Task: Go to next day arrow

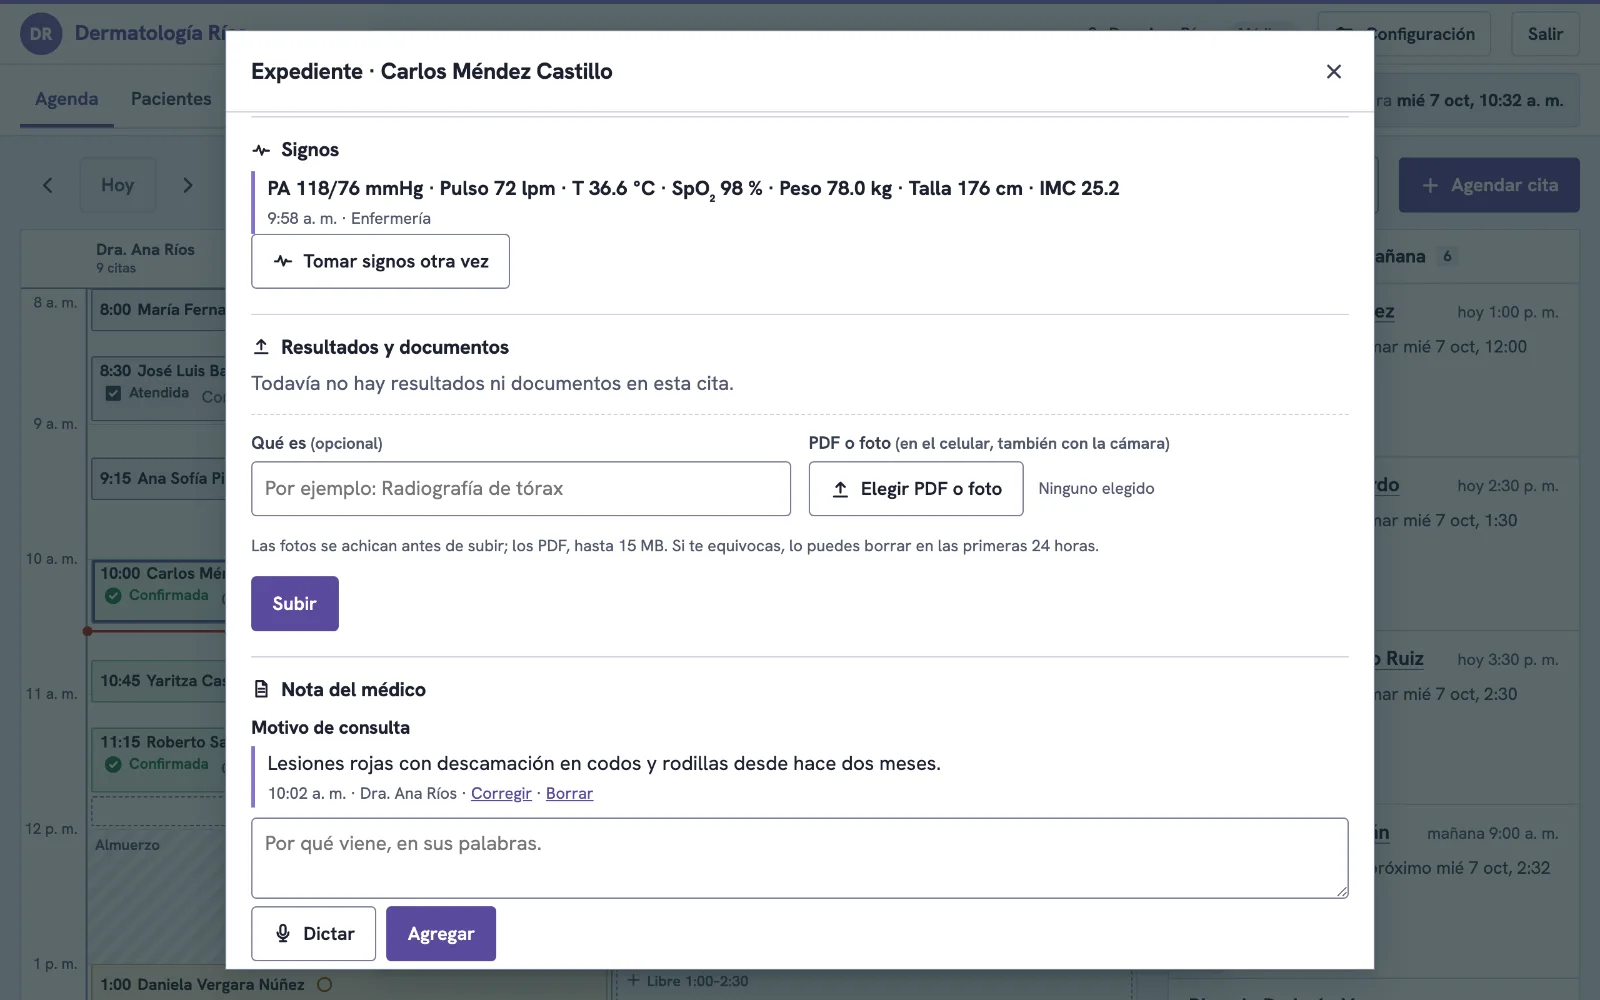Action: pos(187,185)
